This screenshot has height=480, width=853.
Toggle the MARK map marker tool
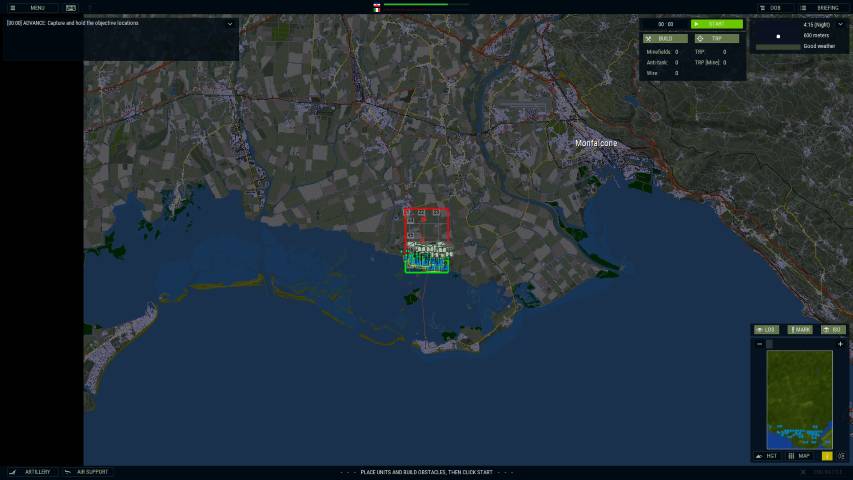pyautogui.click(x=799, y=329)
